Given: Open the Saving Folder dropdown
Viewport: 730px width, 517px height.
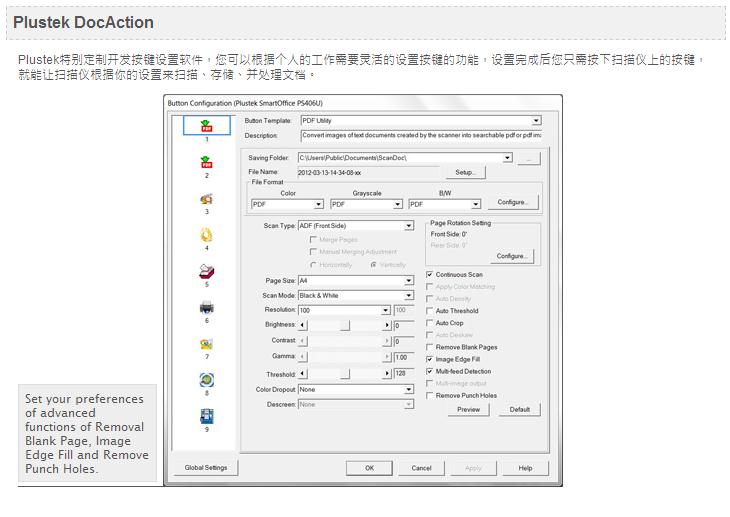Looking at the screenshot, I should [x=507, y=158].
